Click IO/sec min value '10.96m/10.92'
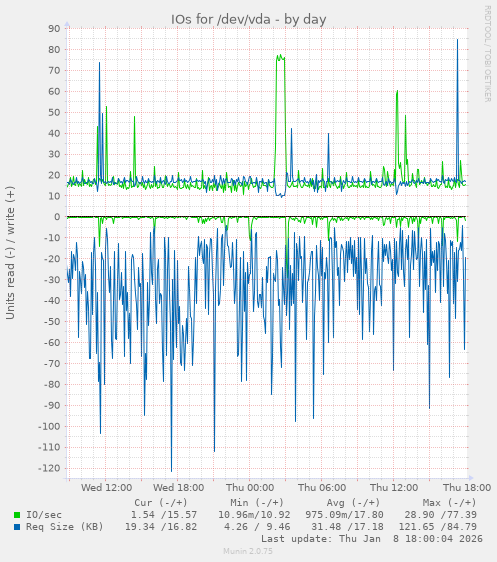This screenshot has height=562, width=497. (x=254, y=515)
